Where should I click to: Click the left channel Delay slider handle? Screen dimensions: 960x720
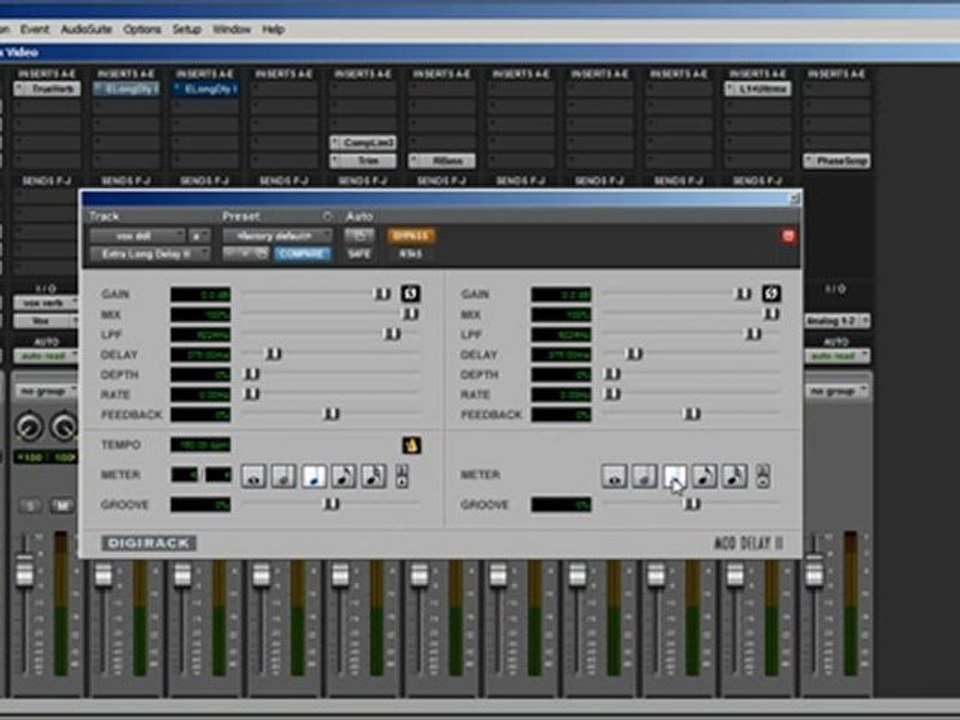(274, 354)
